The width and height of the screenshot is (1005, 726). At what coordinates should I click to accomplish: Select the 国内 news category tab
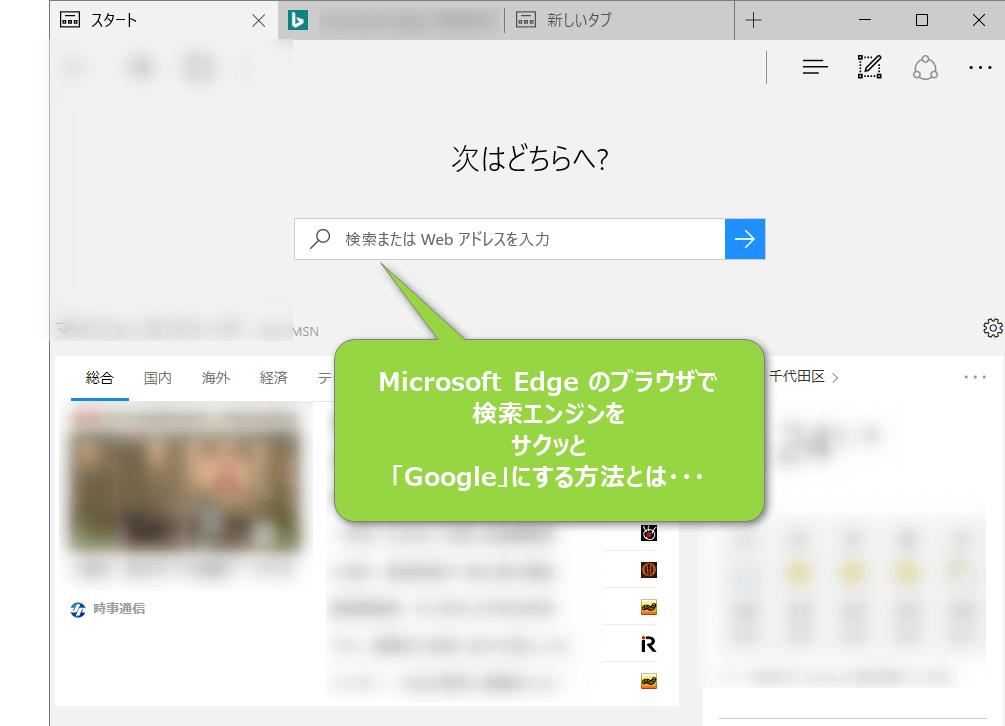[157, 378]
